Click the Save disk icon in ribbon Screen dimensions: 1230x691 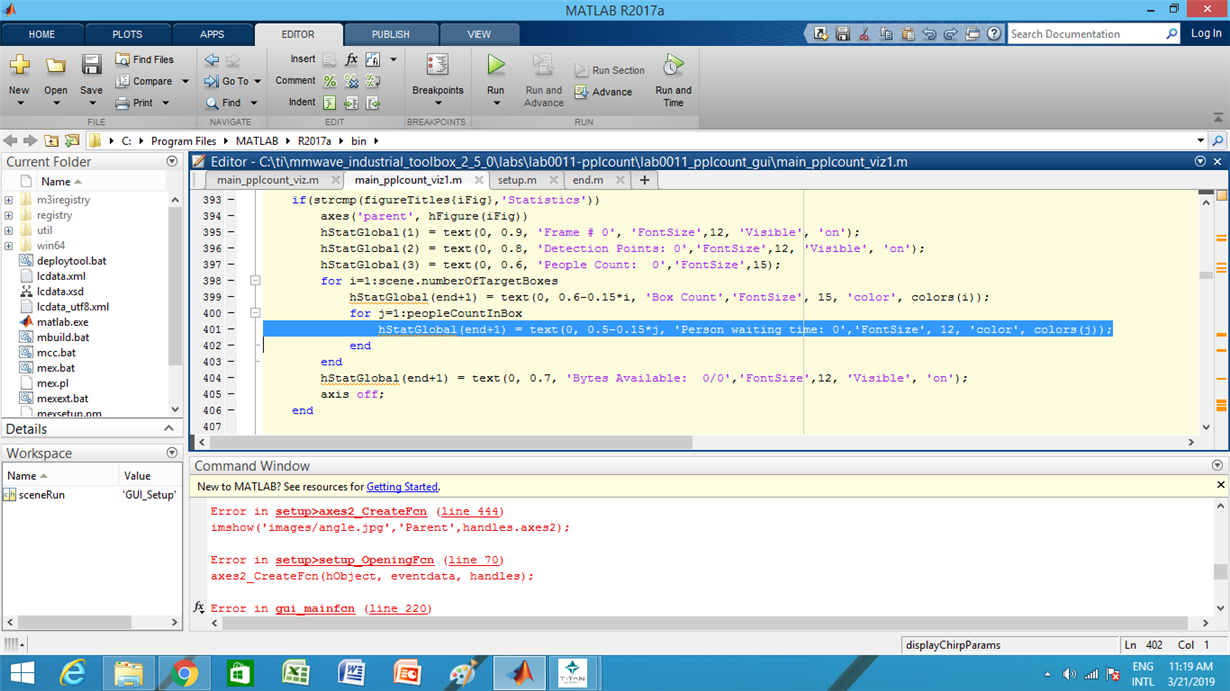pos(91,66)
